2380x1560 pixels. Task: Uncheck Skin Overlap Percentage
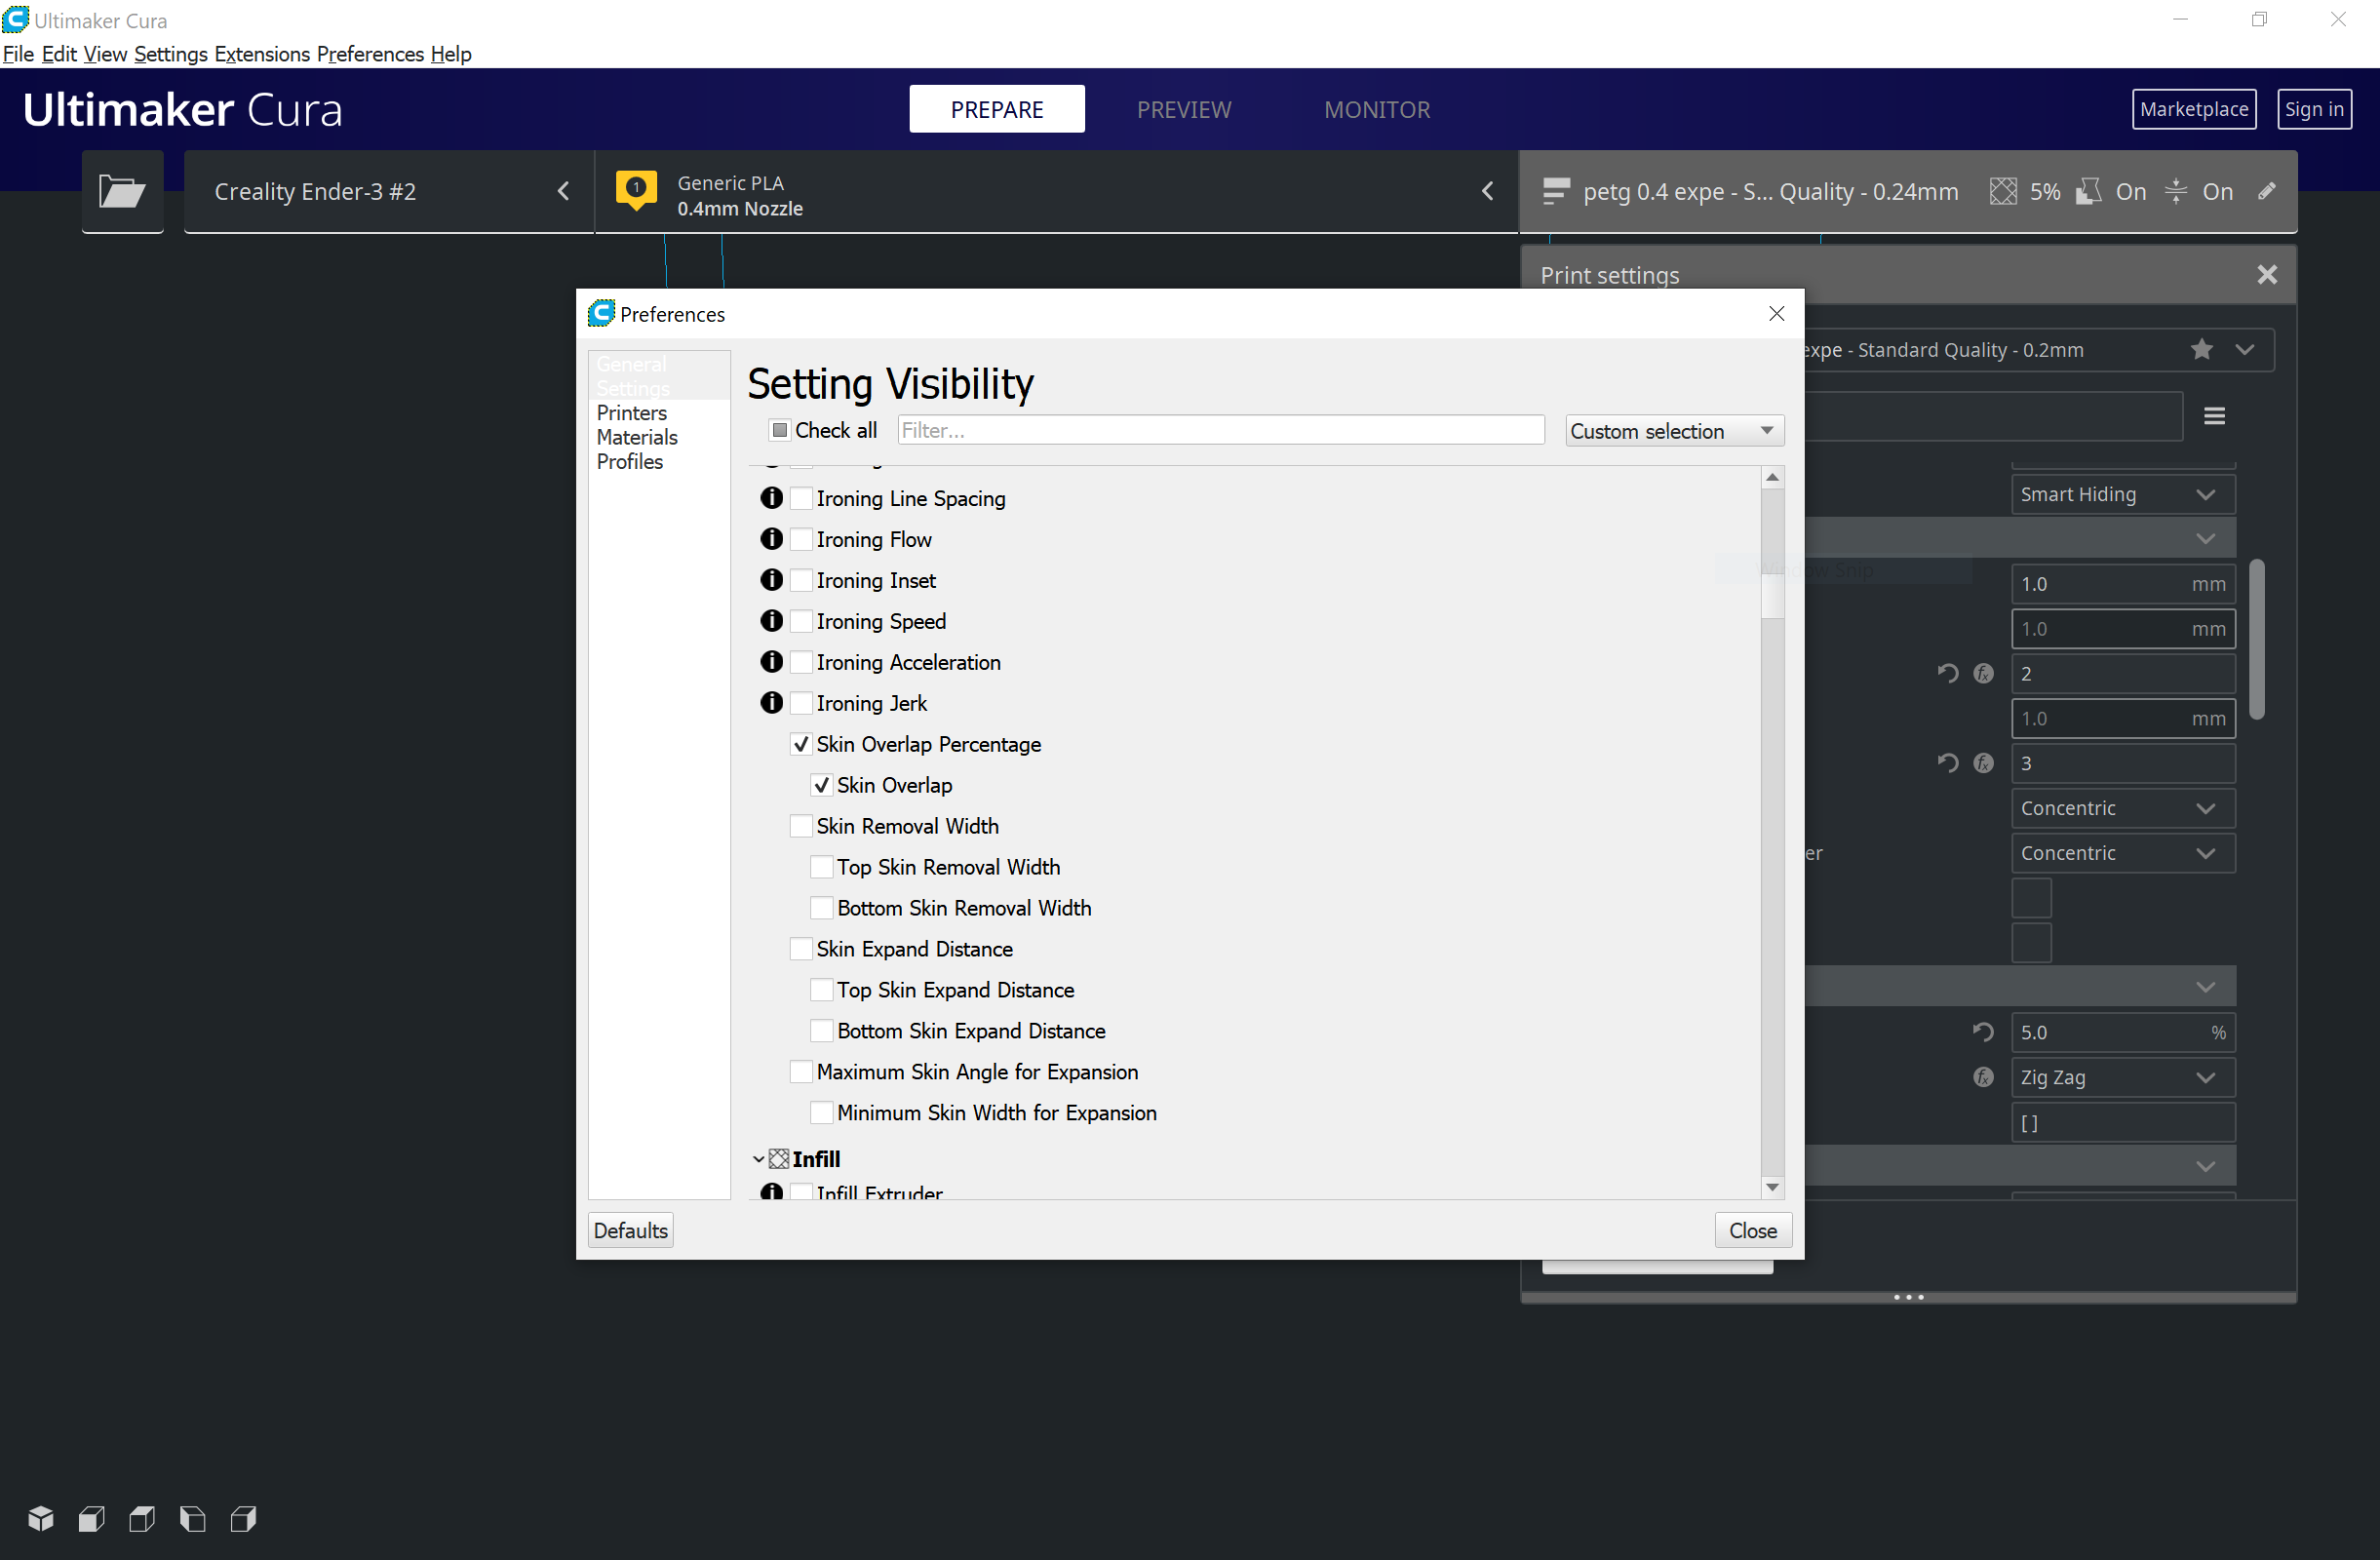pos(801,744)
